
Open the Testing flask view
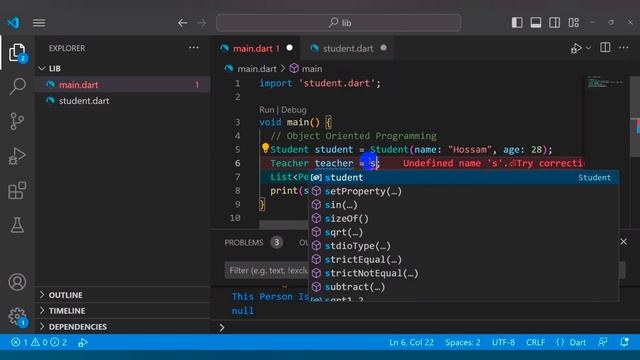17,225
